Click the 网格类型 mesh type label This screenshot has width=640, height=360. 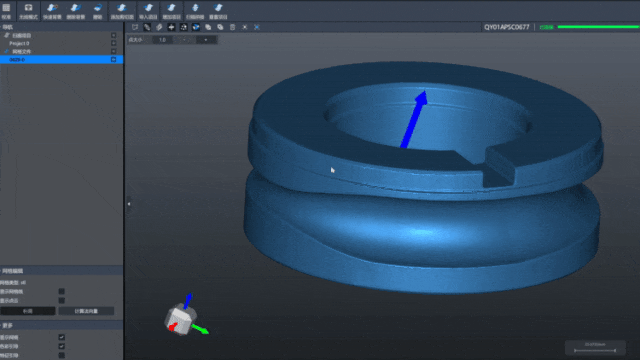click(13, 282)
